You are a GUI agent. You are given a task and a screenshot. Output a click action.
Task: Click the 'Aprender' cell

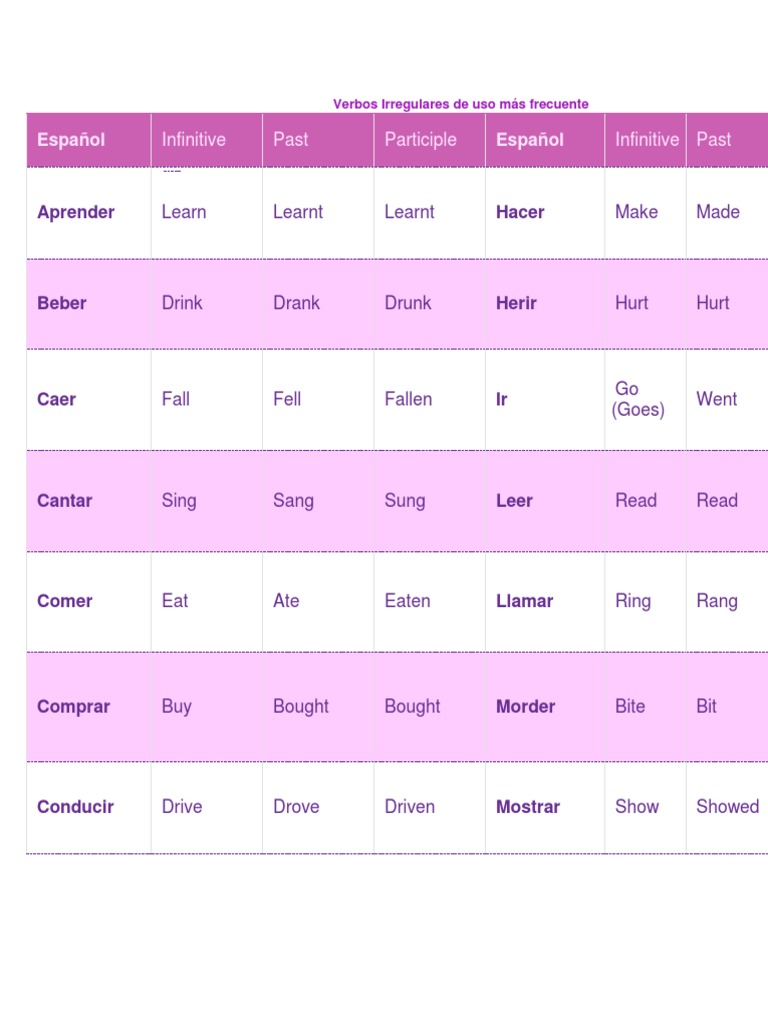coord(76,212)
